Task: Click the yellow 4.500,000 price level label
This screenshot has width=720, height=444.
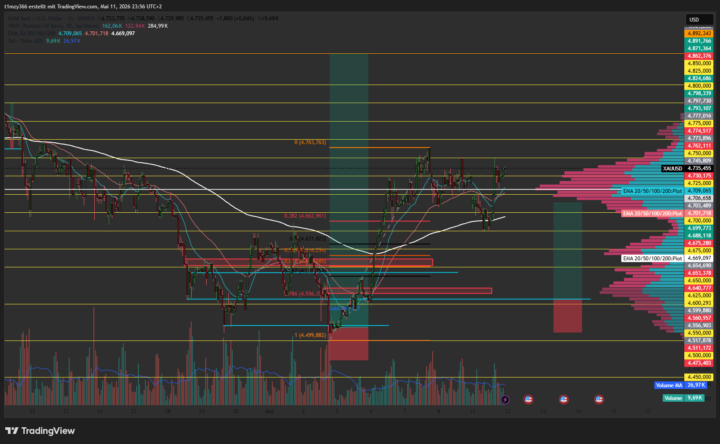Action: click(699, 355)
